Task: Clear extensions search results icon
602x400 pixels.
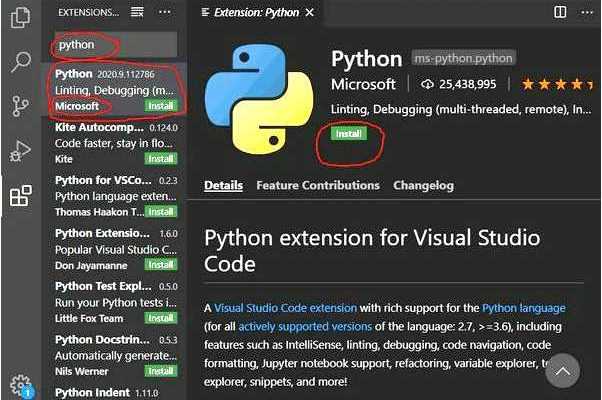Action: pos(137,12)
